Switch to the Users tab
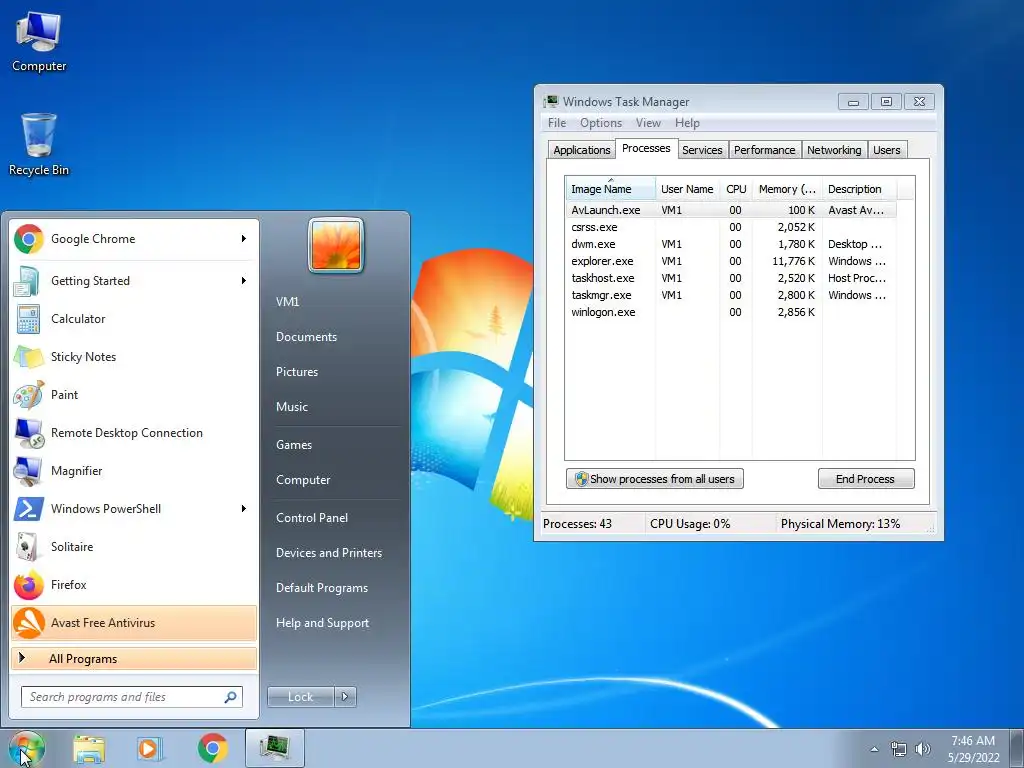 [887, 150]
